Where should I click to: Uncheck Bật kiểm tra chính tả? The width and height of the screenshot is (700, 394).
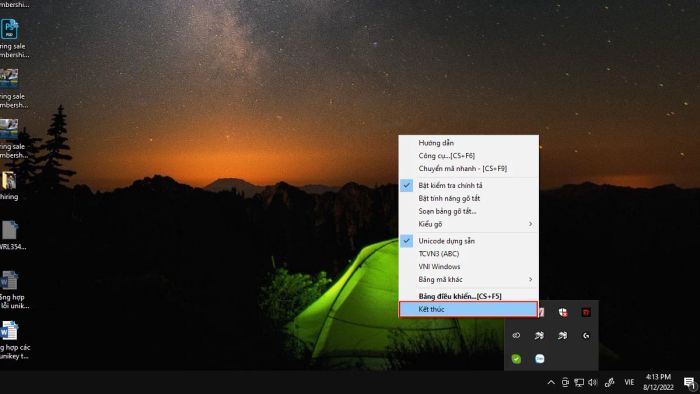coord(468,185)
